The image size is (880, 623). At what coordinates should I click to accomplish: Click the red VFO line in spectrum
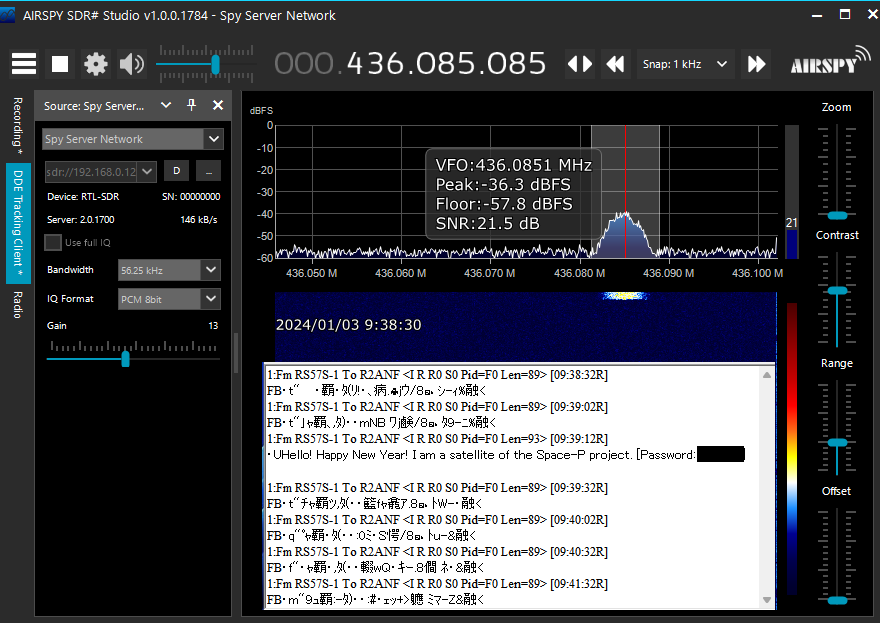point(625,191)
